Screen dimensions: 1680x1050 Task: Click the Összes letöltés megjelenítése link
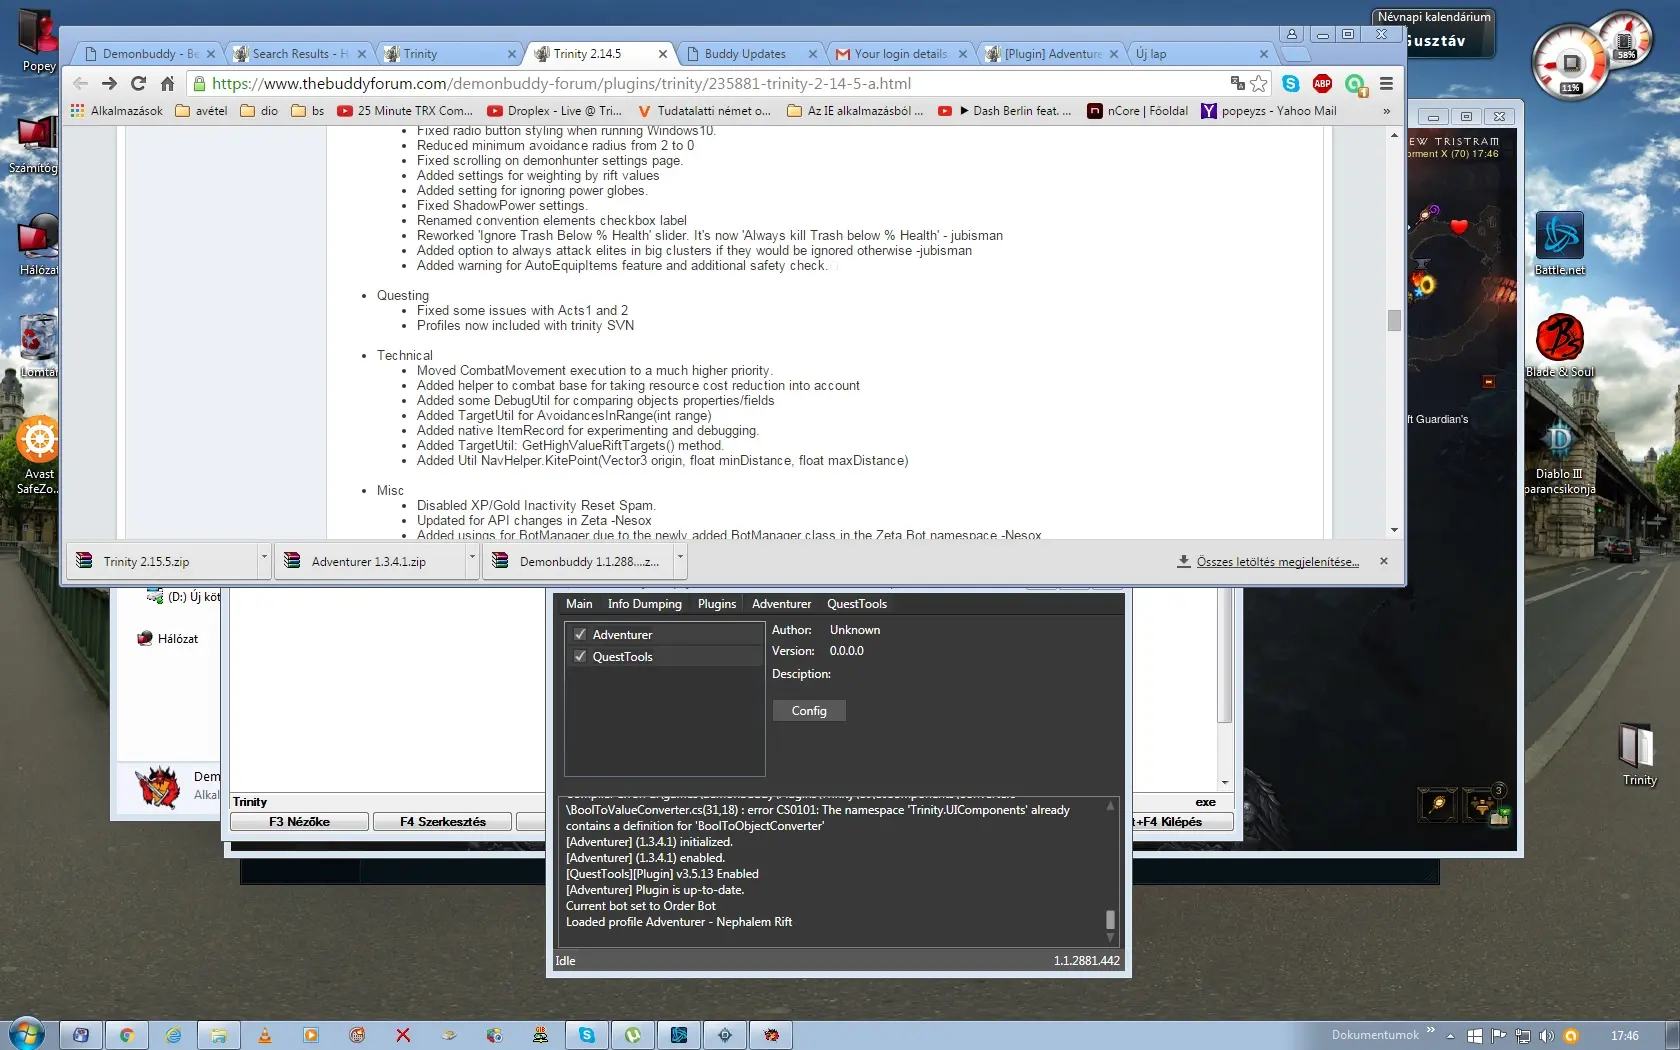click(1277, 562)
